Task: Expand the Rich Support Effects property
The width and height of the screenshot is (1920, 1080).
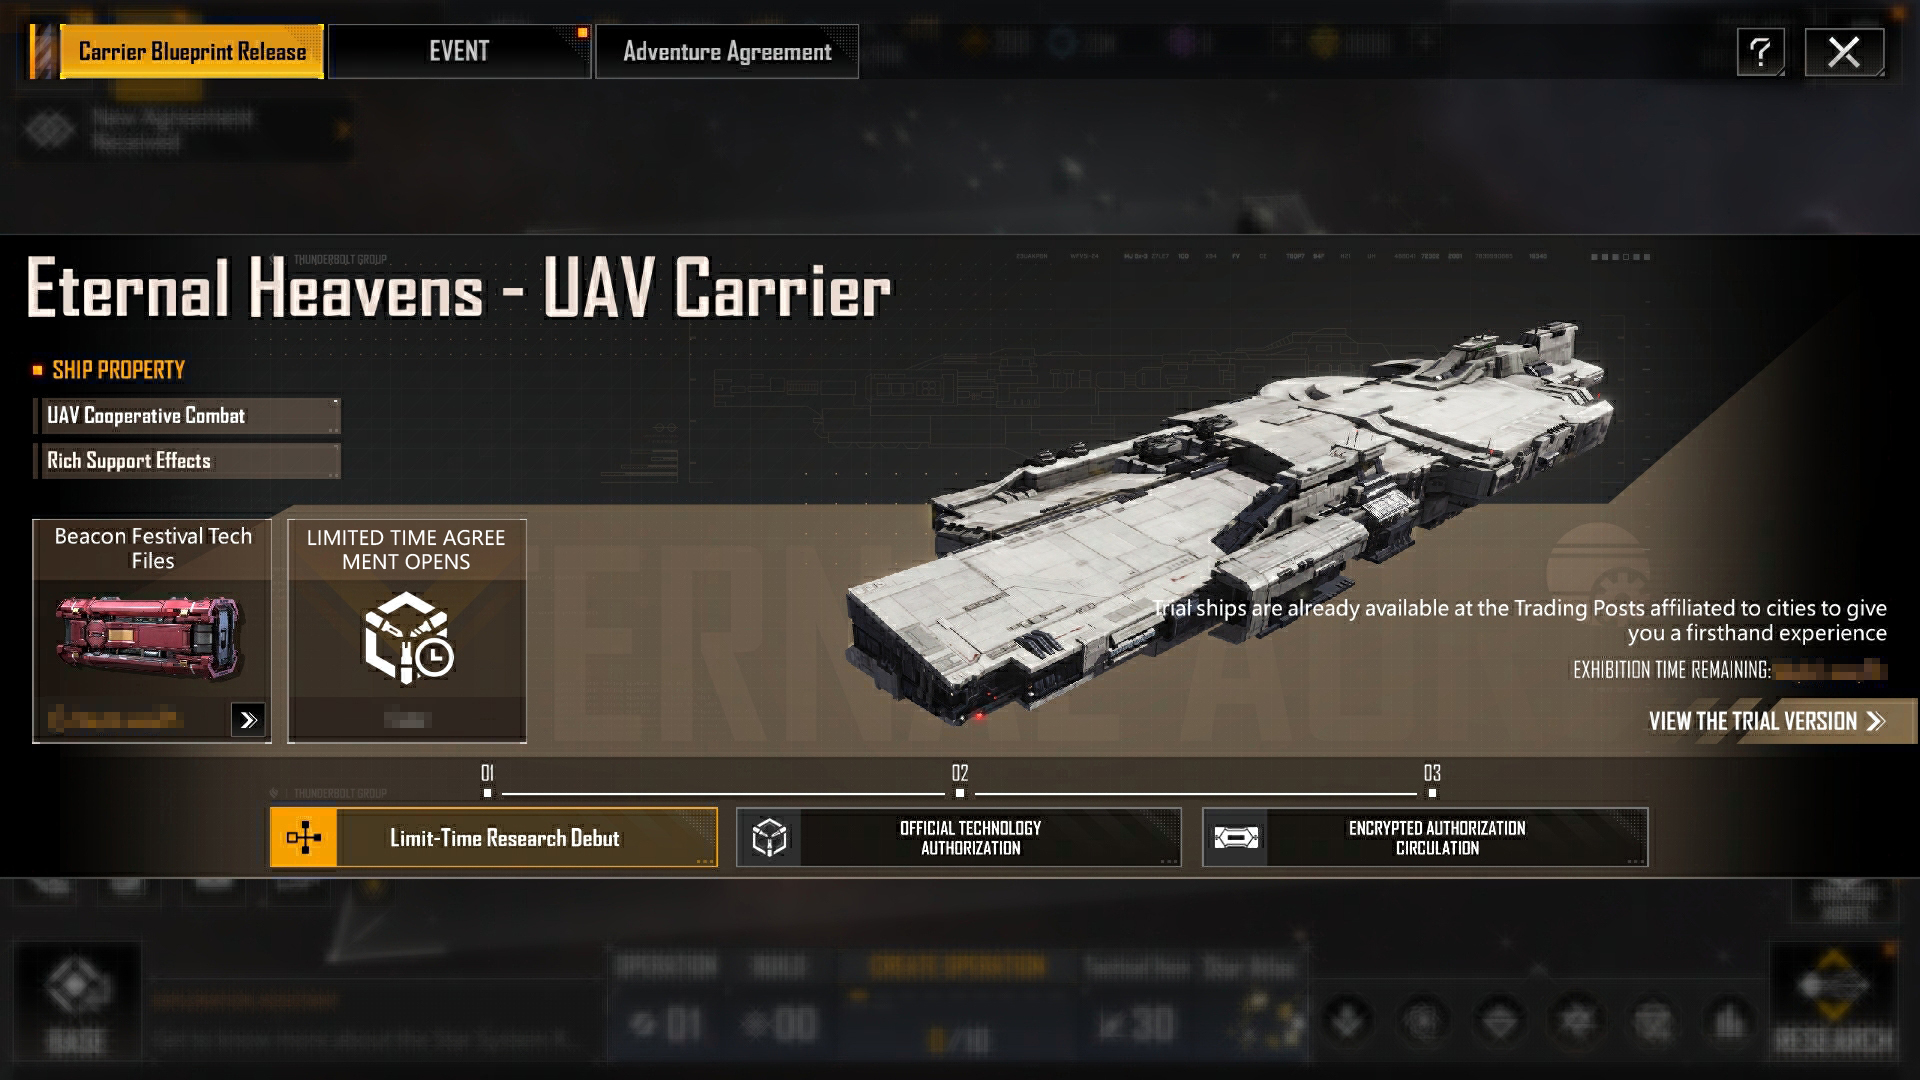Action: 188,461
